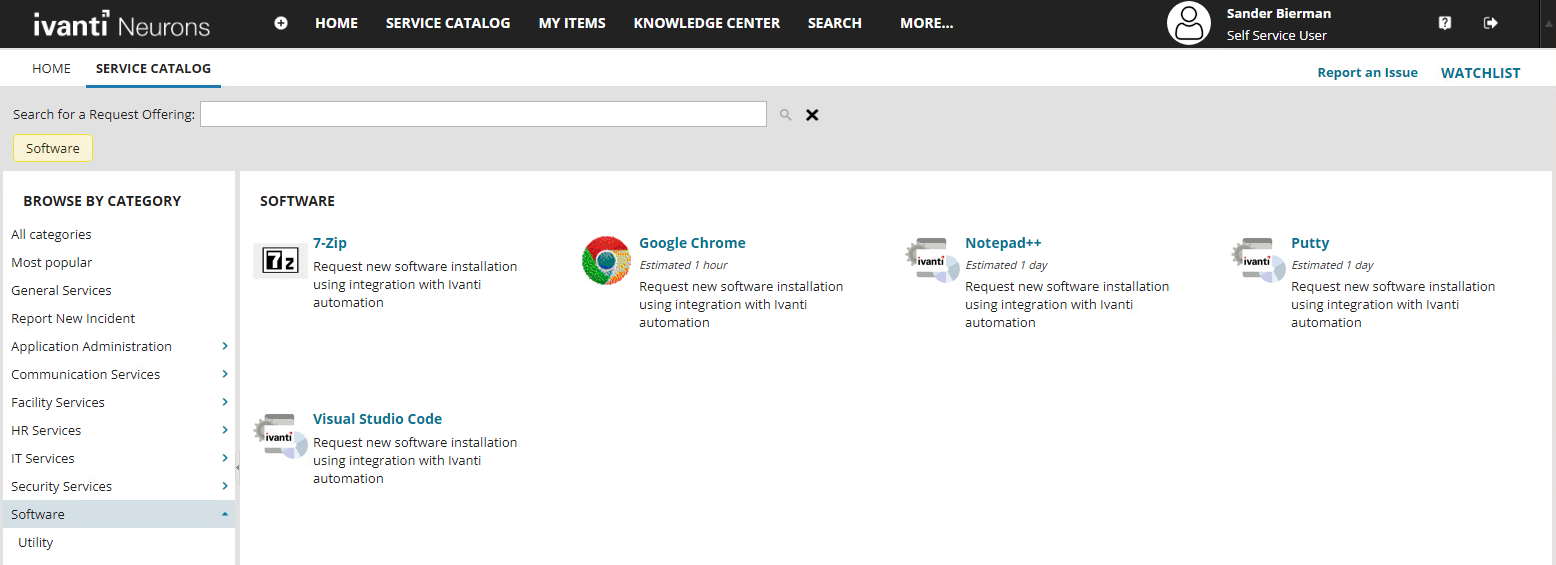
Task: Expand Facility Services category arrow
Action: point(225,402)
